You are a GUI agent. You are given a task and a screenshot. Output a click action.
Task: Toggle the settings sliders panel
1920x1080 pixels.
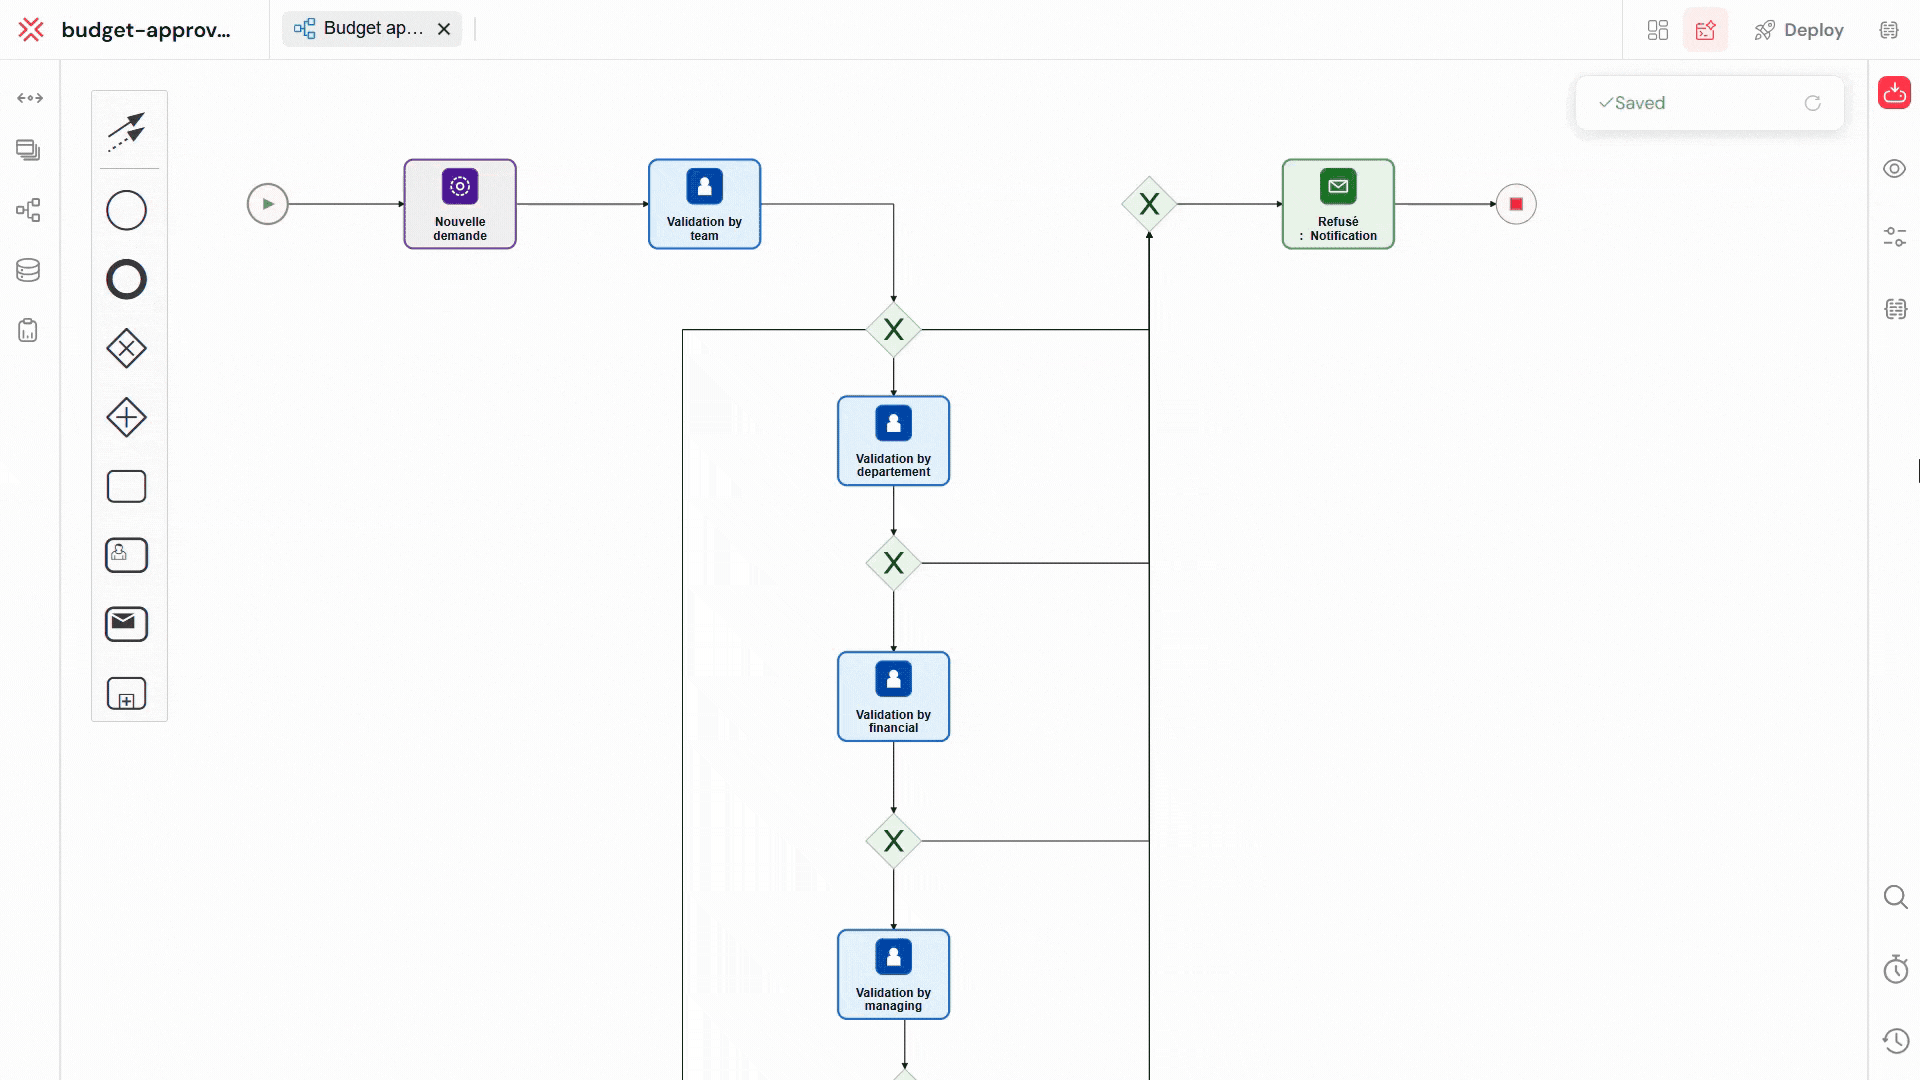click(x=1896, y=237)
